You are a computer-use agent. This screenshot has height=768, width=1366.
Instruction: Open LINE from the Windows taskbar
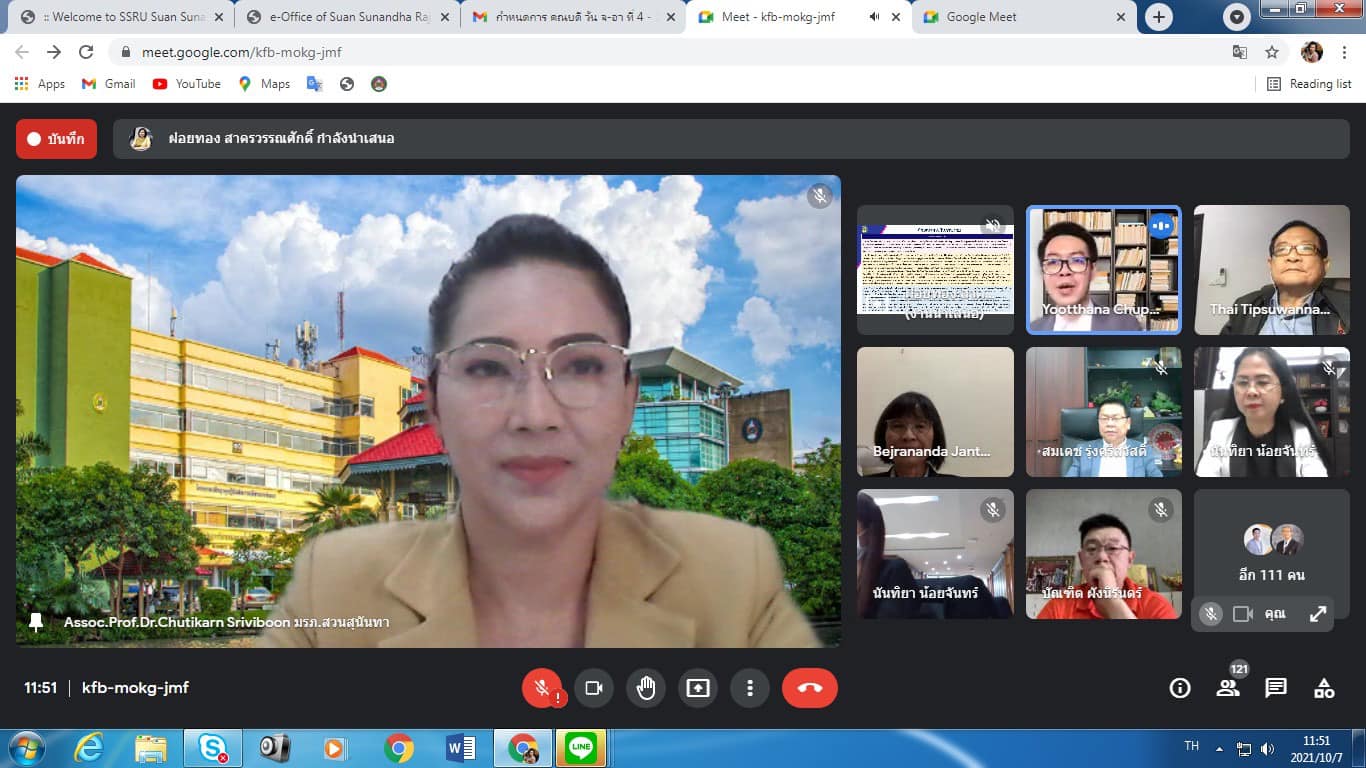pos(580,748)
